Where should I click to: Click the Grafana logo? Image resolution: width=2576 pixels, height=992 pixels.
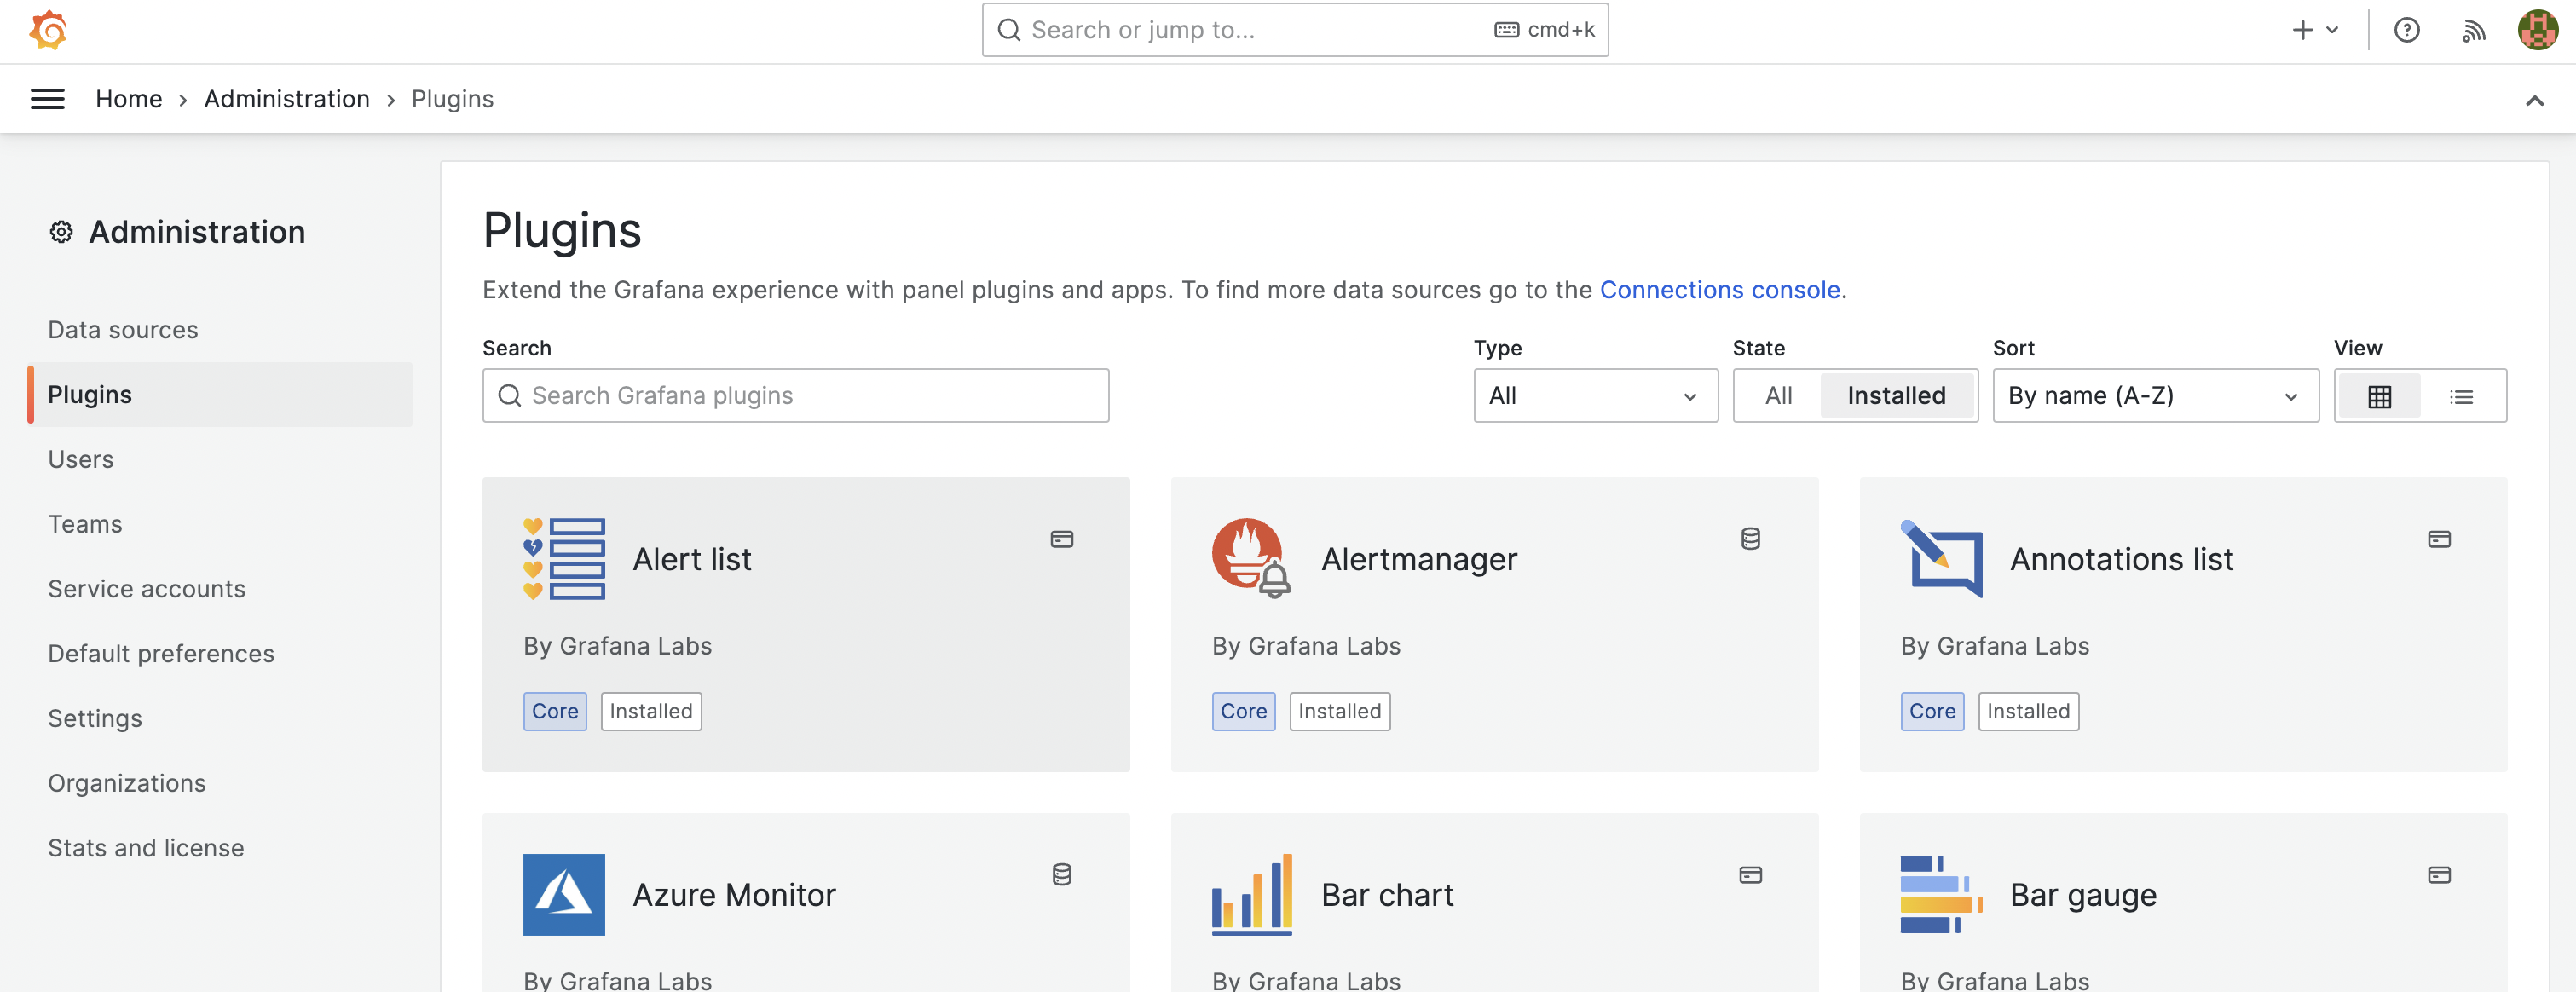pos(47,30)
